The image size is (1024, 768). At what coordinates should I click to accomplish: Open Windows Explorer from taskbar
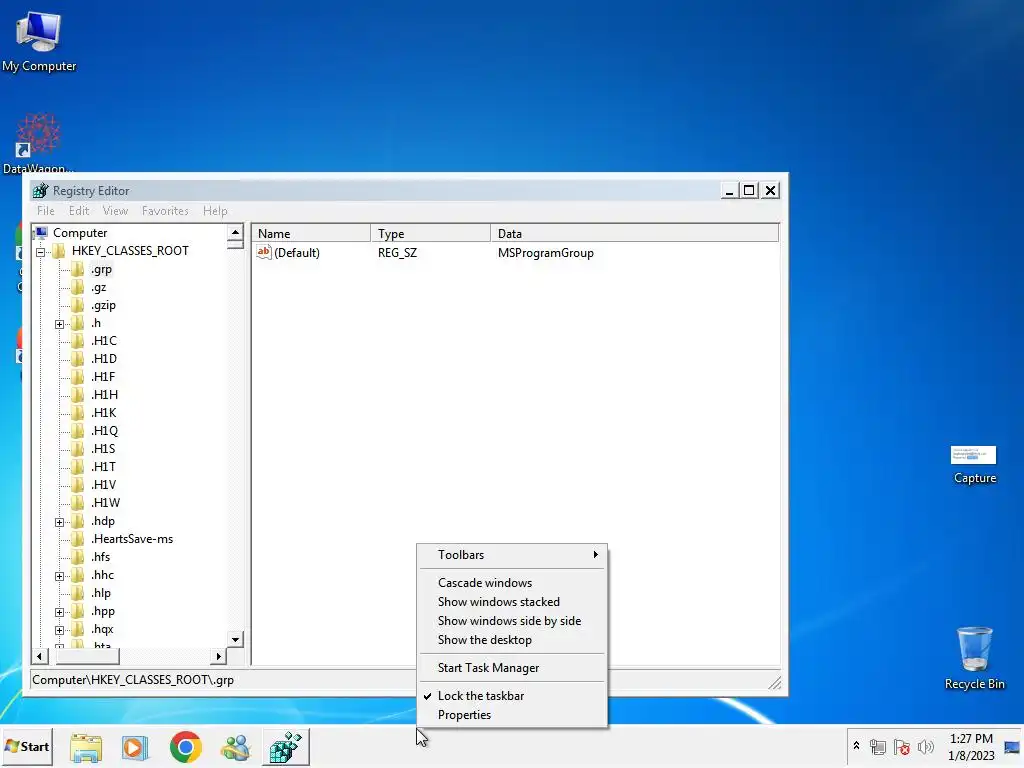pyautogui.click(x=86, y=747)
